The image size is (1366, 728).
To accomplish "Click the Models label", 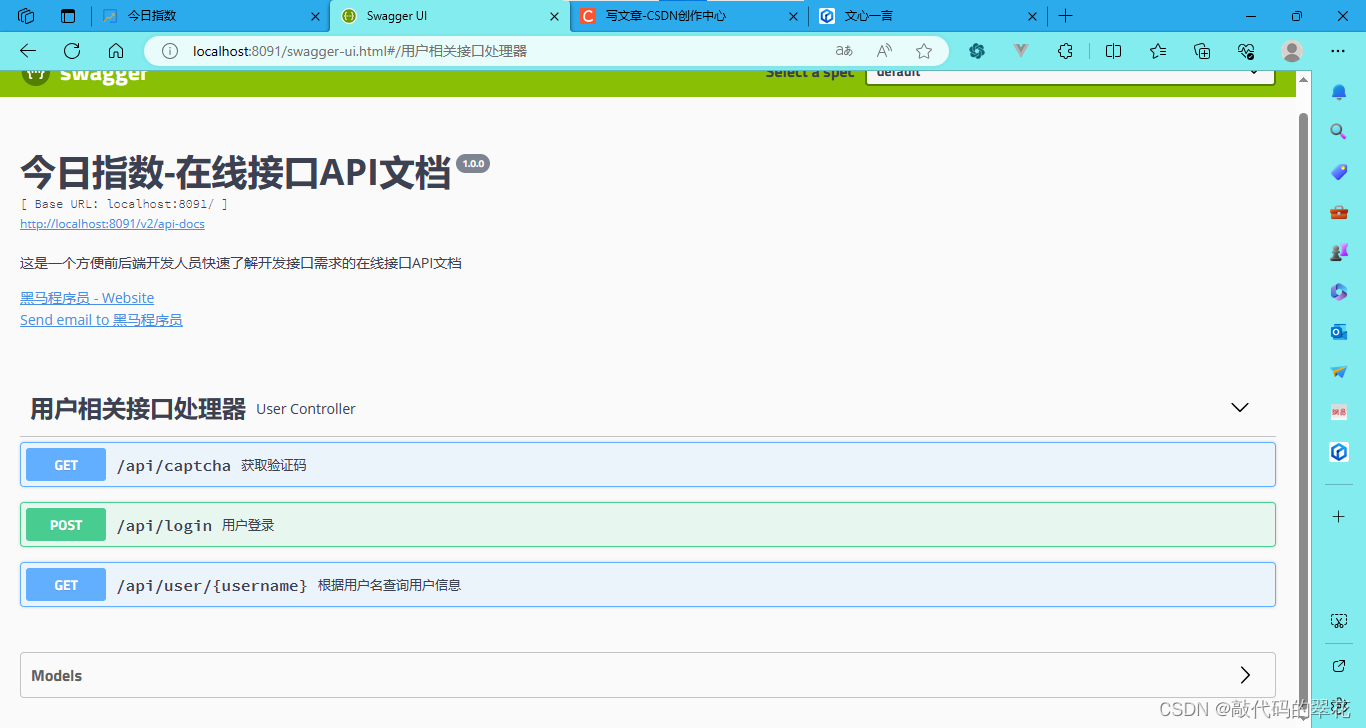I will click(x=57, y=676).
